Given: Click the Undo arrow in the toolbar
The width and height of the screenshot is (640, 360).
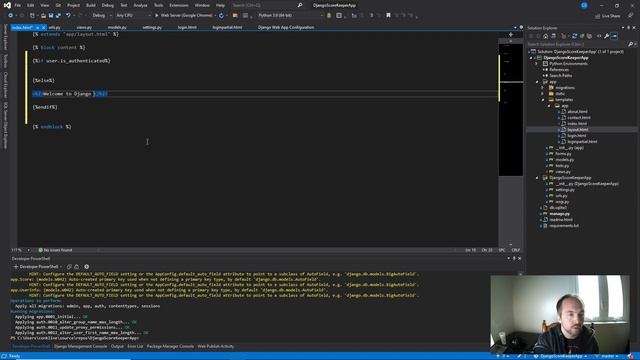Looking at the screenshot, I should tap(68, 16).
